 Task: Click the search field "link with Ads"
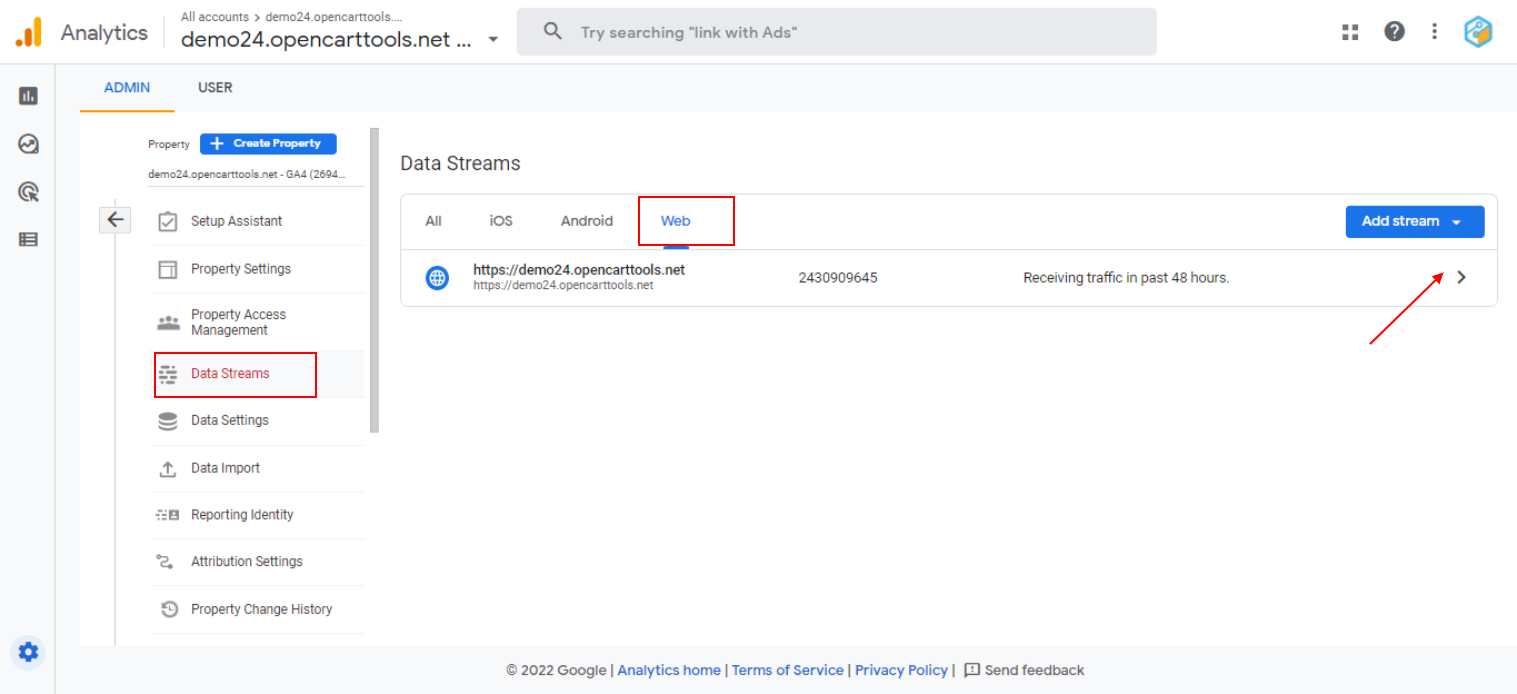click(836, 32)
